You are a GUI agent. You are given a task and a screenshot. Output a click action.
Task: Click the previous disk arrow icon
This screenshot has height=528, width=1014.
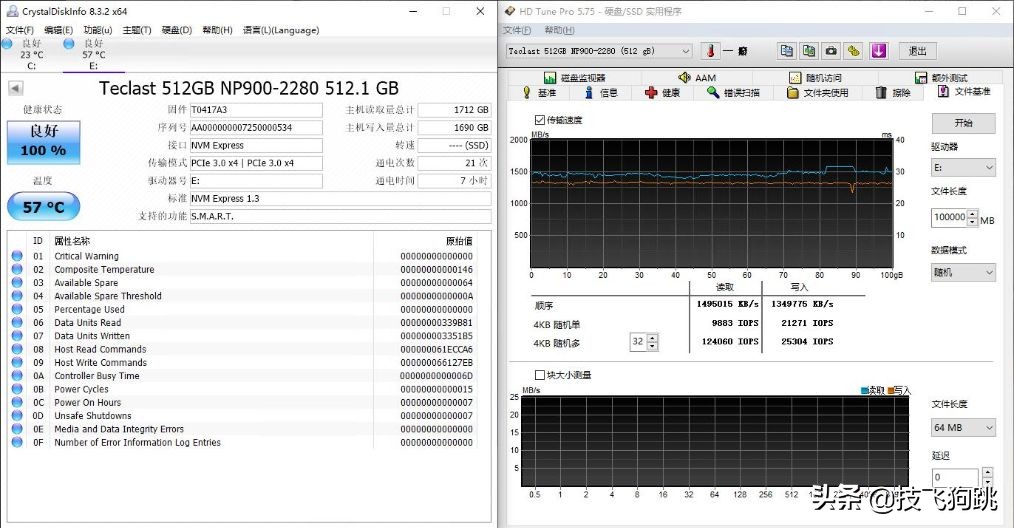[x=14, y=88]
